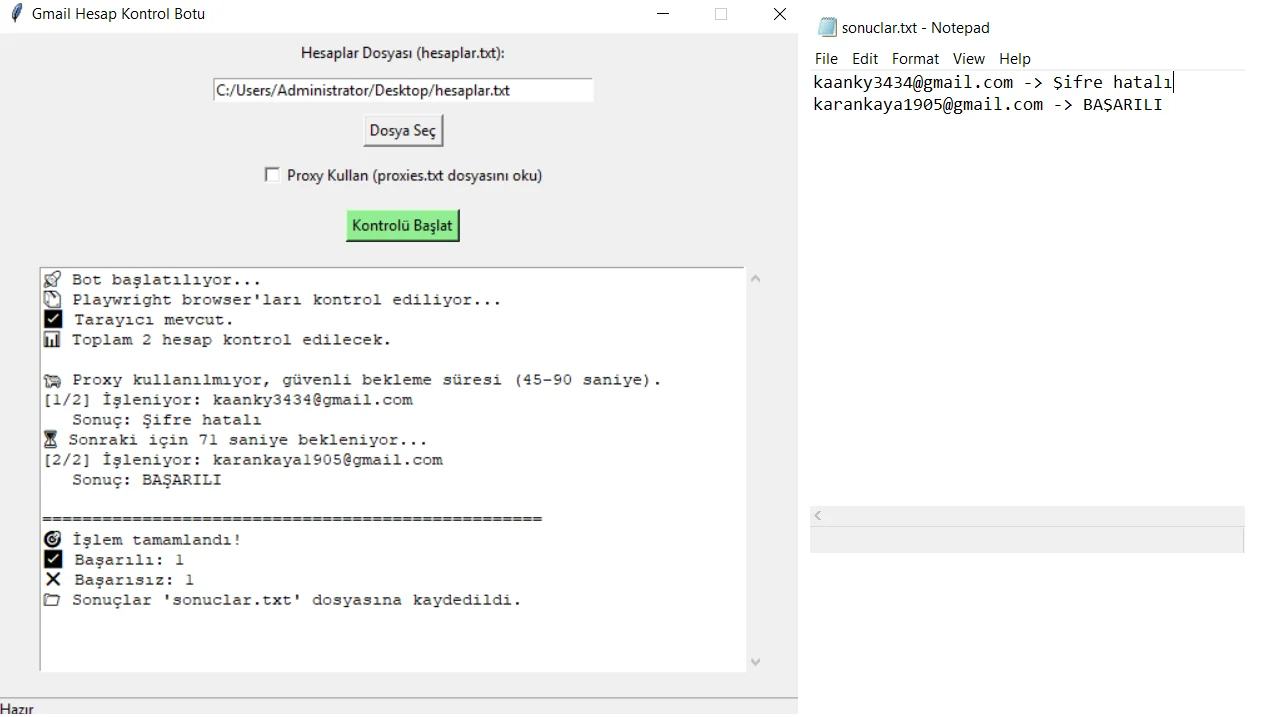Enable the Proxy Kullan checkbox
Image resolution: width=1261 pixels, height=717 pixels.
pos(272,175)
